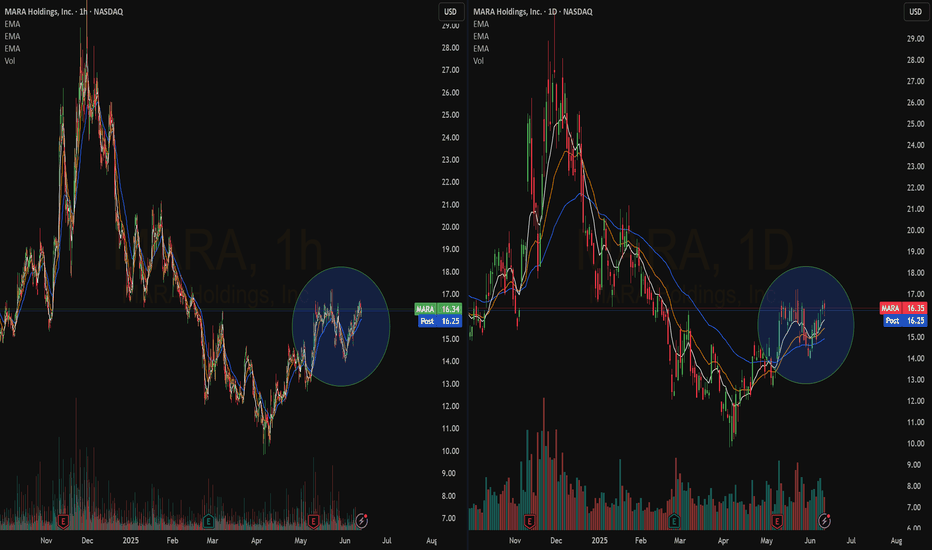This screenshot has height=550, width=932.
Task: Click the Post 16.25 tag on 1h chart
Action: [x=440, y=321]
